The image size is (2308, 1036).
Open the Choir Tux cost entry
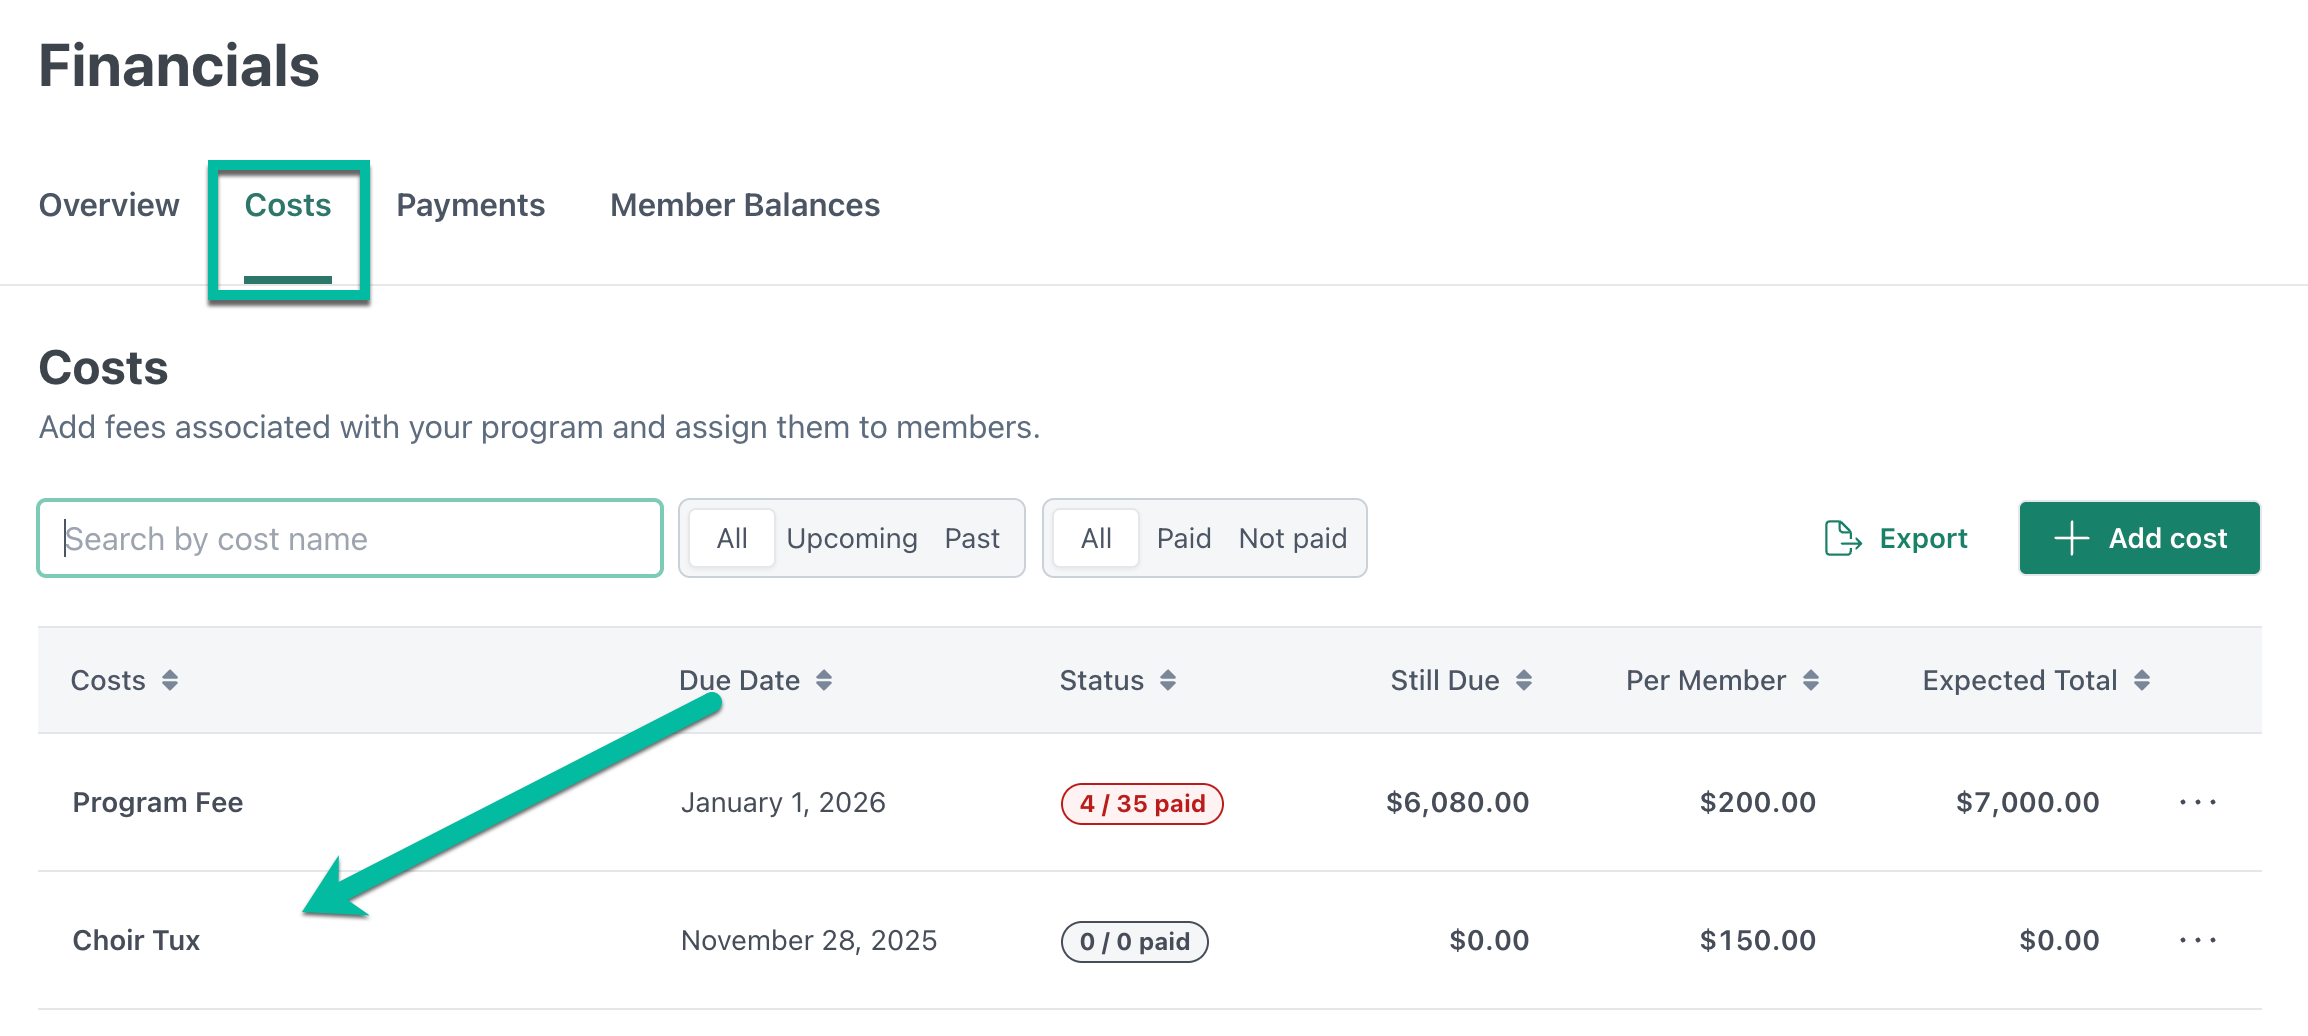pos(137,941)
